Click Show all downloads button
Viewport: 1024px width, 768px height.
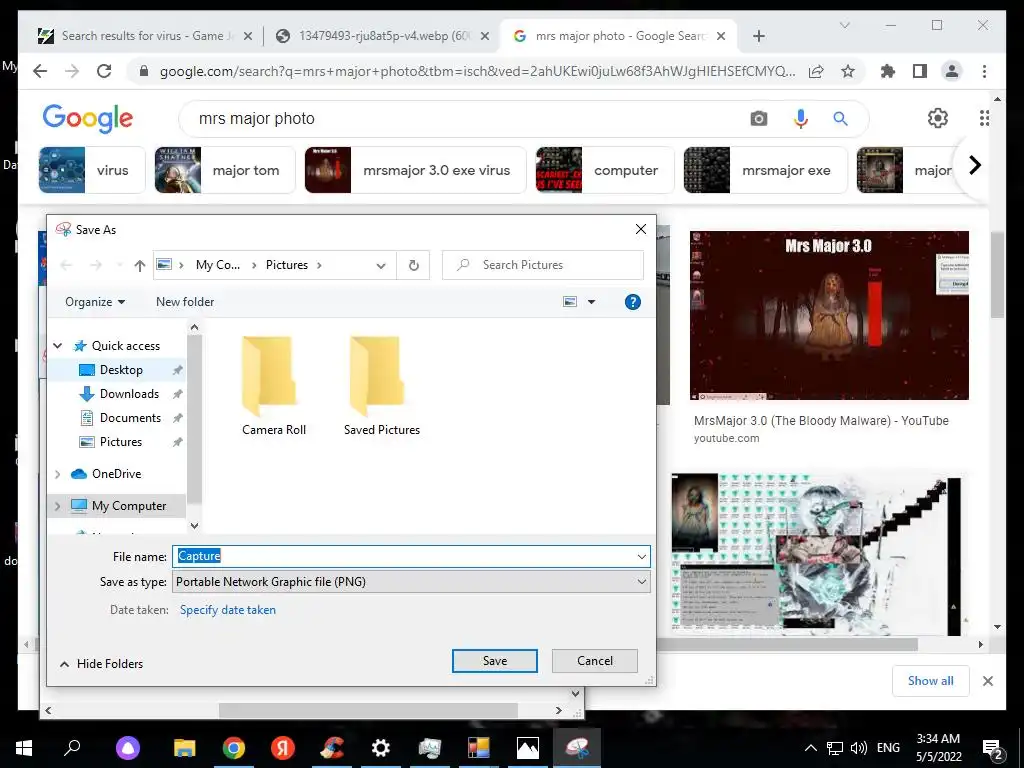pos(930,680)
